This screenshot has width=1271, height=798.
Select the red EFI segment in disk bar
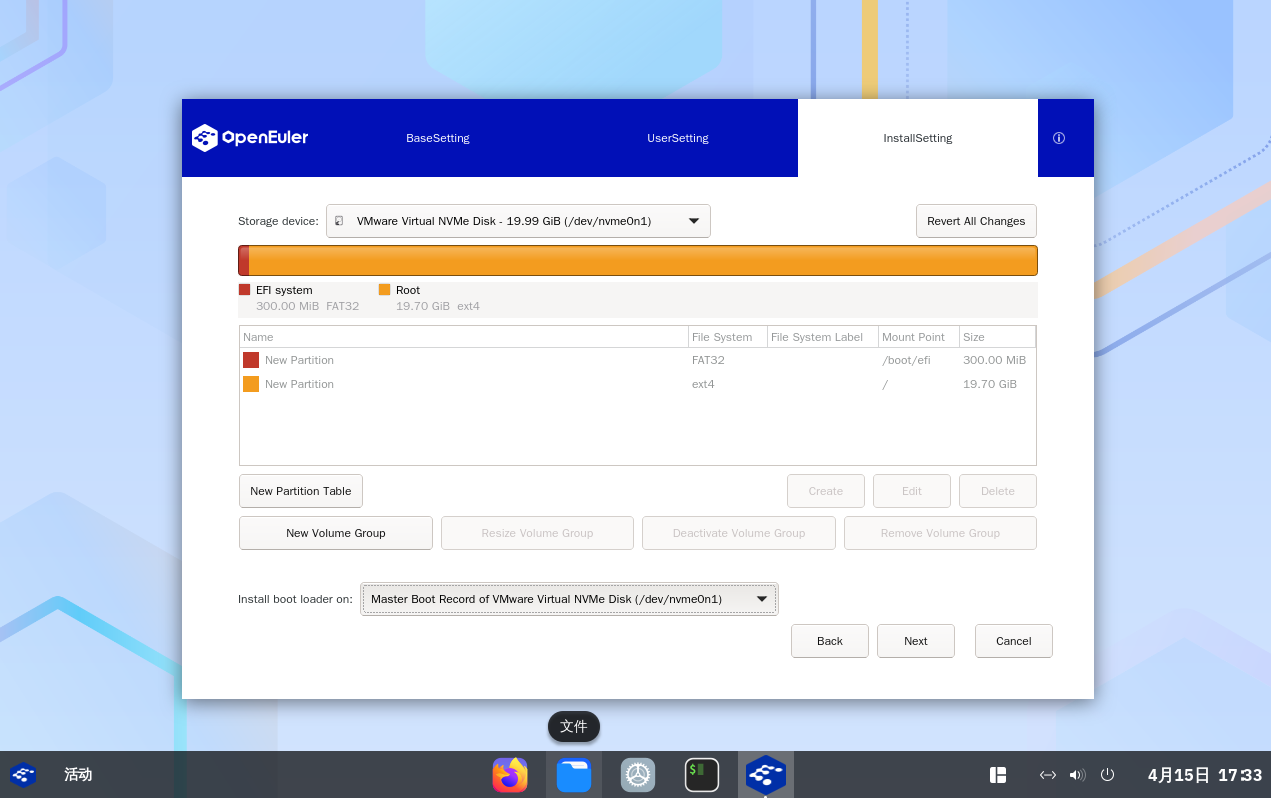point(244,261)
